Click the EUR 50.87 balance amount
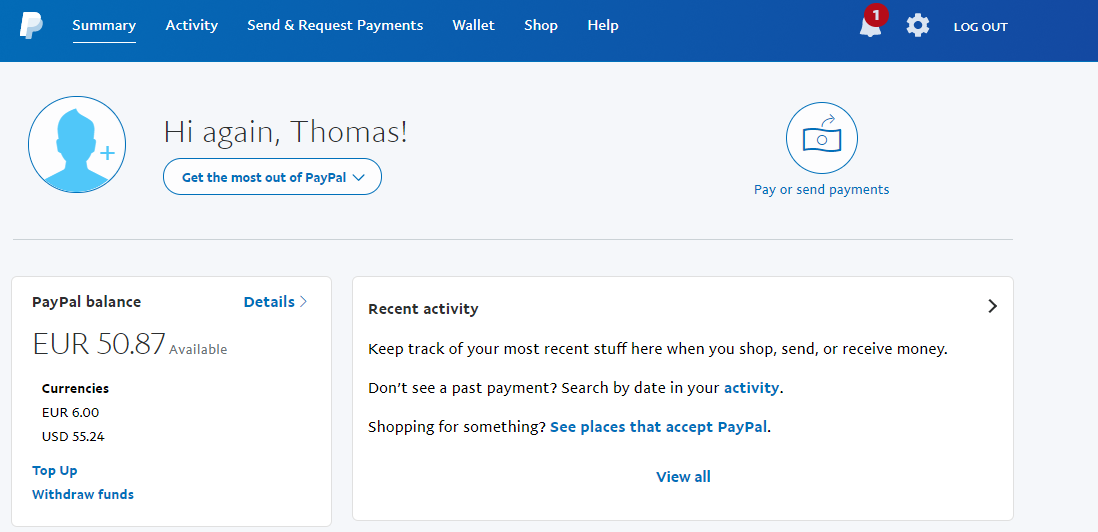The image size is (1098, 532). (99, 344)
